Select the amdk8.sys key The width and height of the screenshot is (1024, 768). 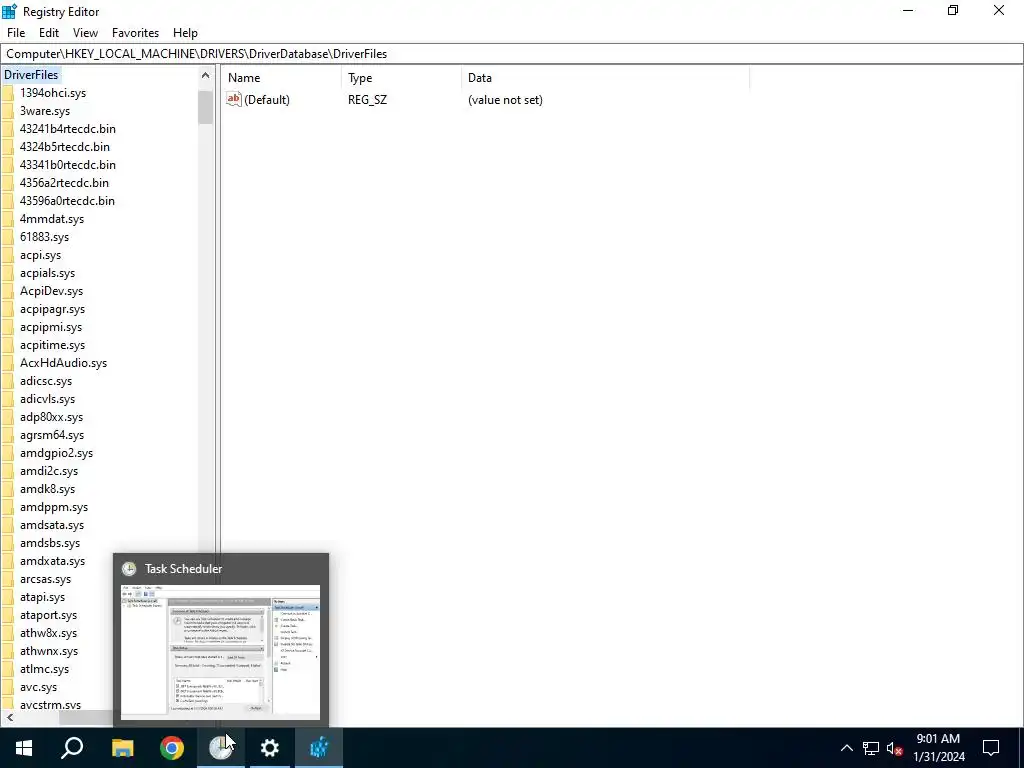[47, 489]
